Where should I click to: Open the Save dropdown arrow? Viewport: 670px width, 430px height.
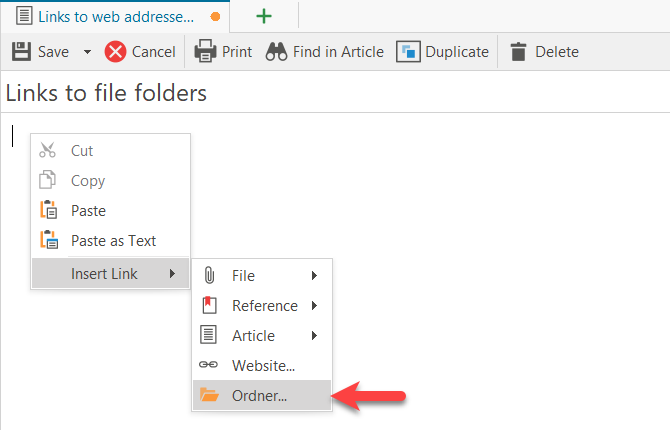[87, 52]
